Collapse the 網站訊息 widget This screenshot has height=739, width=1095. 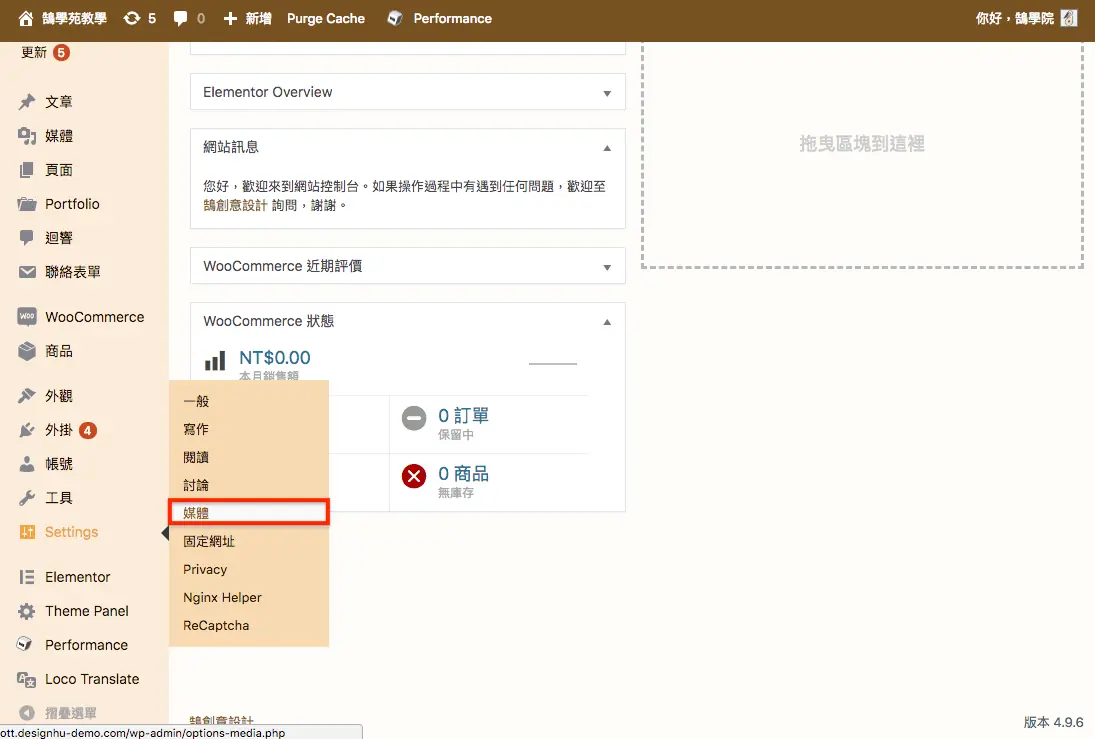click(607, 148)
